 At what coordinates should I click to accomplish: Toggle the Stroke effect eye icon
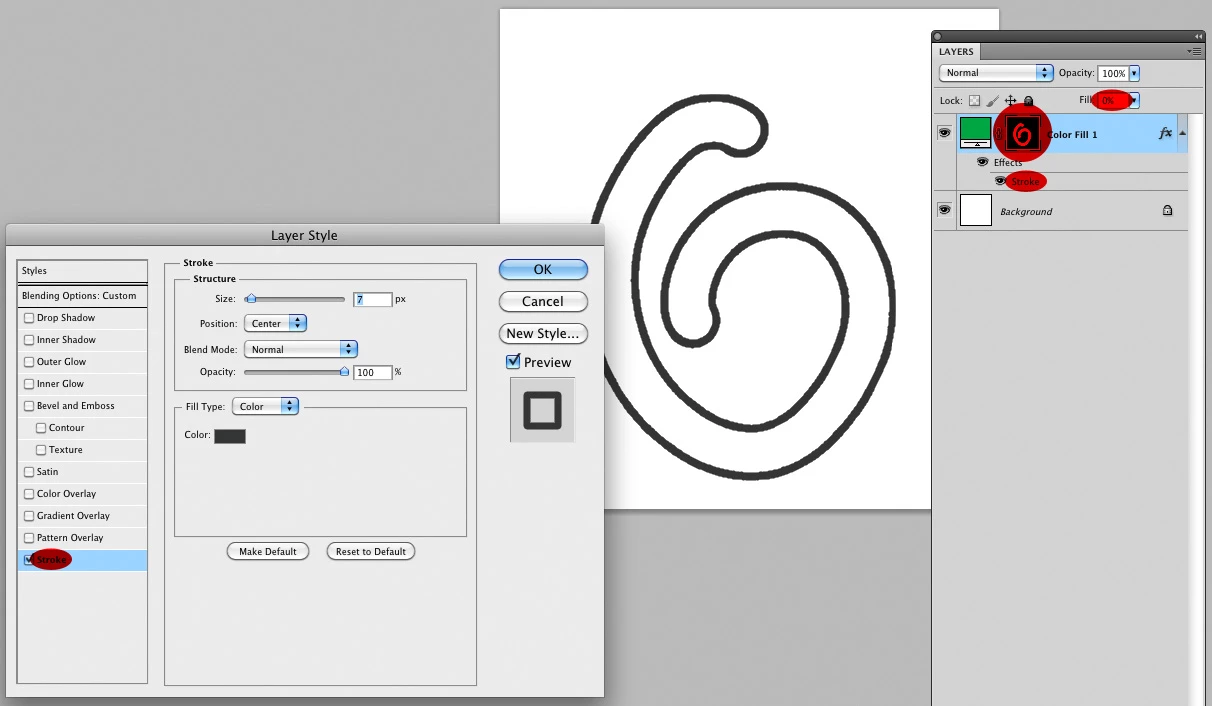pyautogui.click(x=1000, y=181)
